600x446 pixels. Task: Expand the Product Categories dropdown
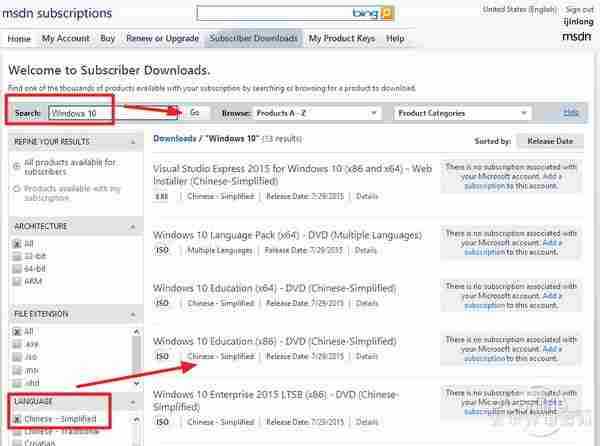tap(472, 113)
